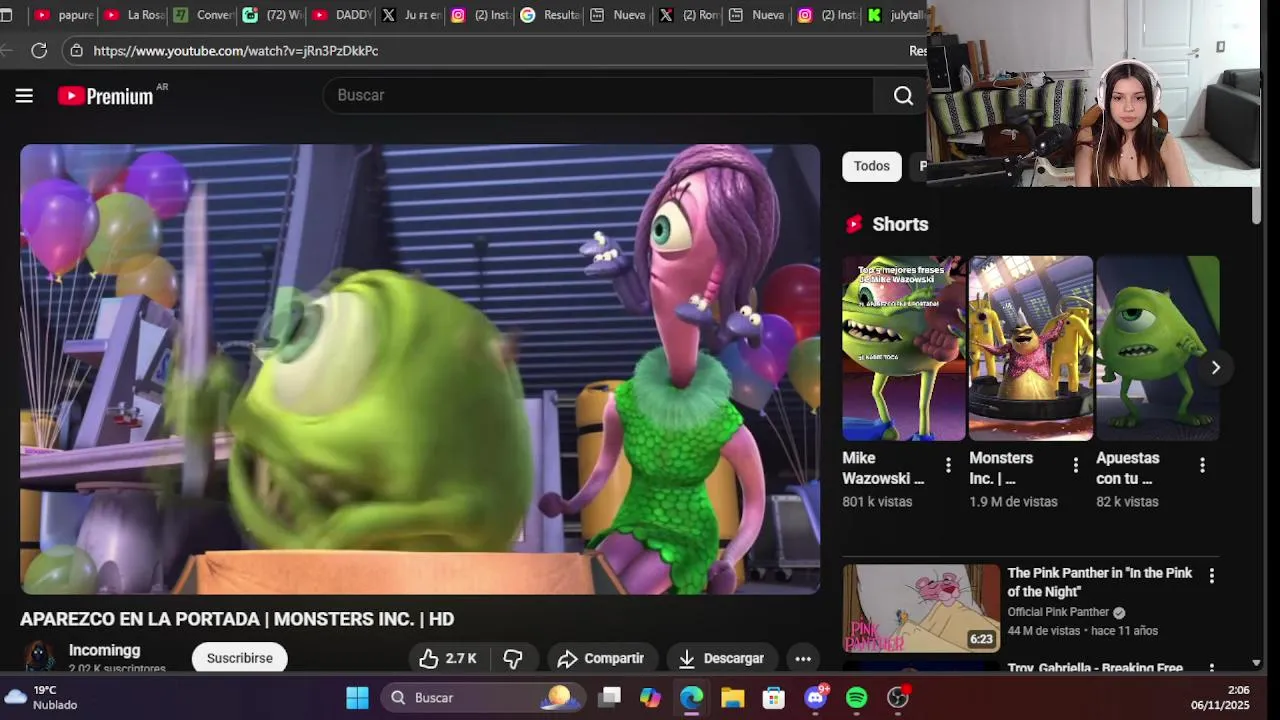1280x720 pixels.
Task: Open options menu for 'Monsters Inc.' Short
Action: 1075,465
